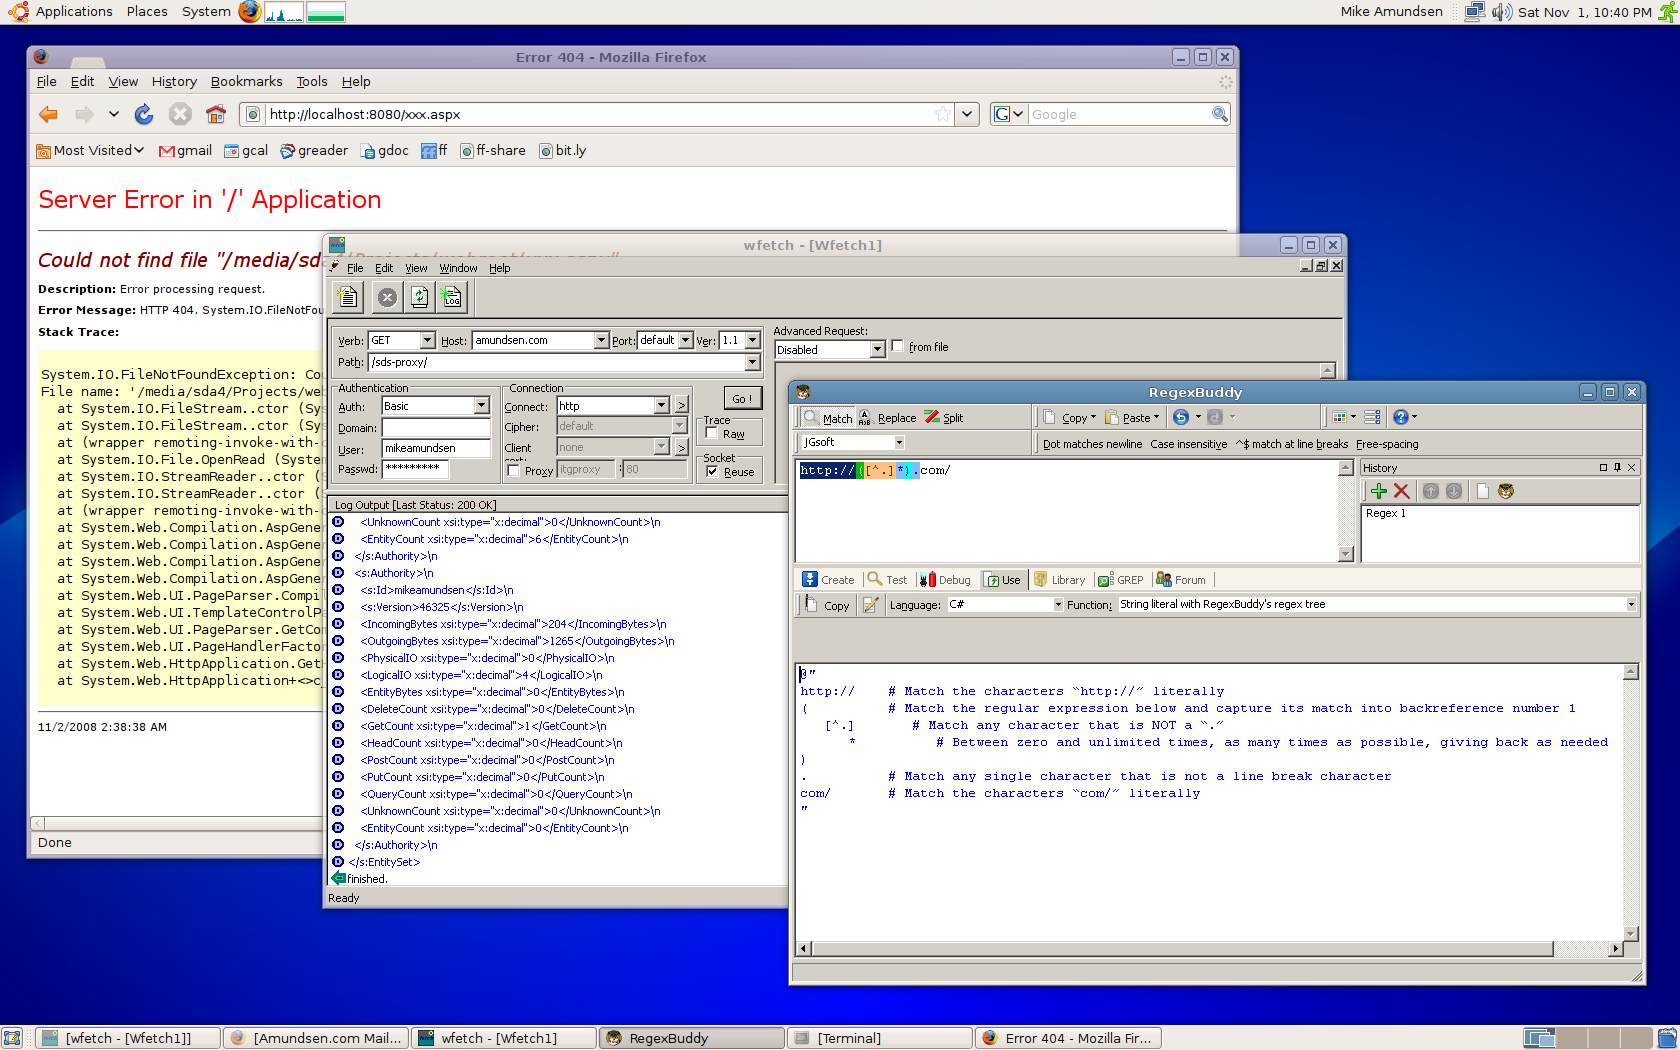The width and height of the screenshot is (1680, 1050).
Task: Click the [Terminal] taskbar button
Action: (x=879, y=1038)
